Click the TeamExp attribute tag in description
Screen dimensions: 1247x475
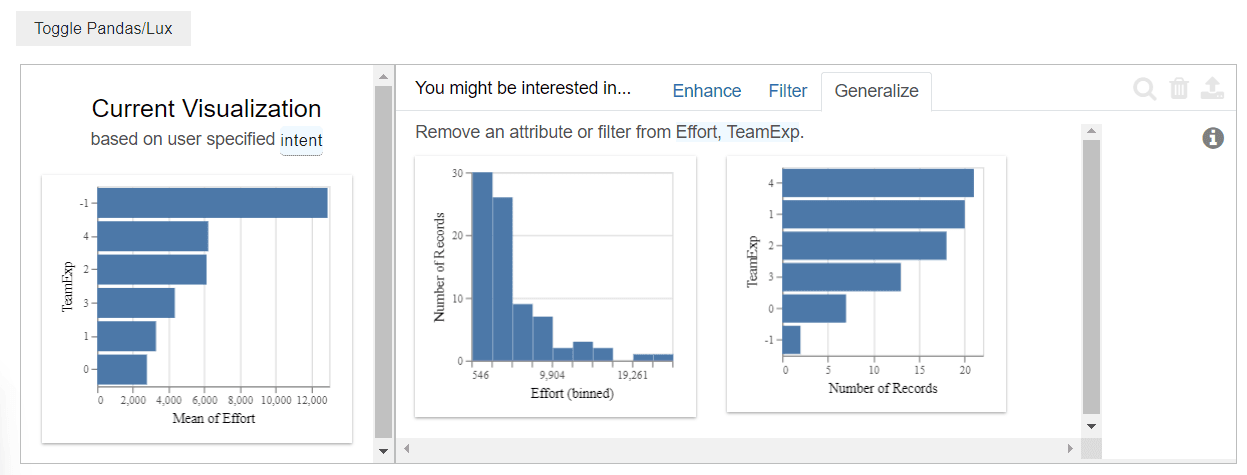(763, 132)
